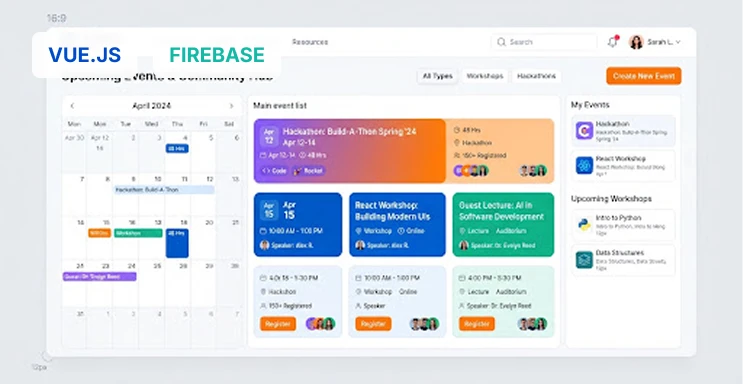Screen dimensions: 743x384
Task: Click the FIREBASE label
Action: click(x=217, y=55)
